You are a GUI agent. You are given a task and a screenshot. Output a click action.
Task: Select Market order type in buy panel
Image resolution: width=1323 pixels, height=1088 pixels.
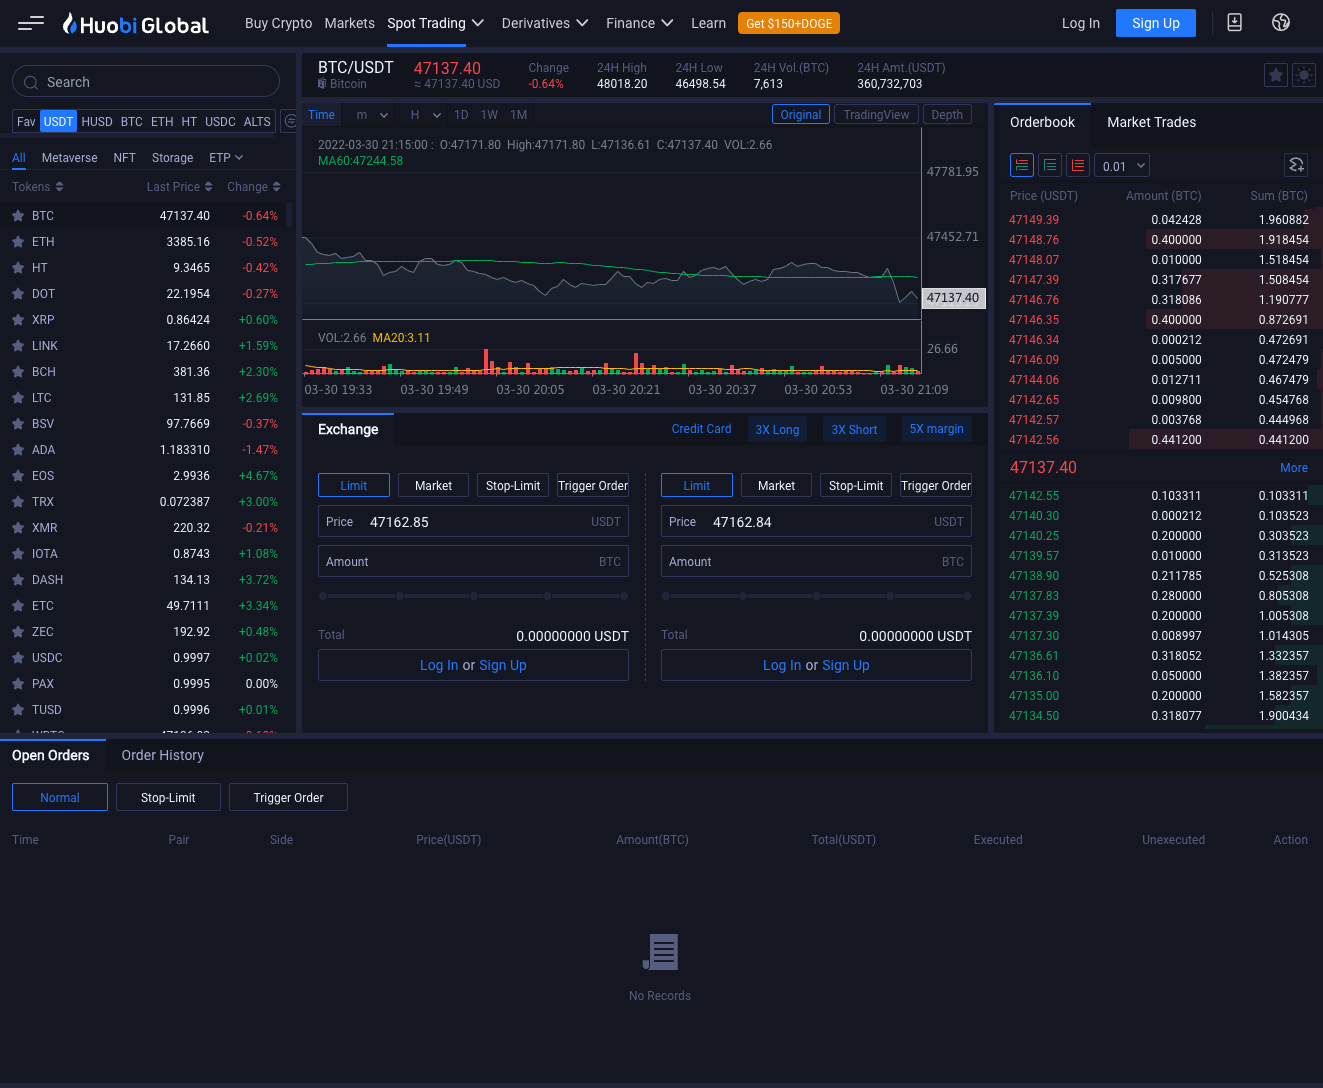(433, 486)
